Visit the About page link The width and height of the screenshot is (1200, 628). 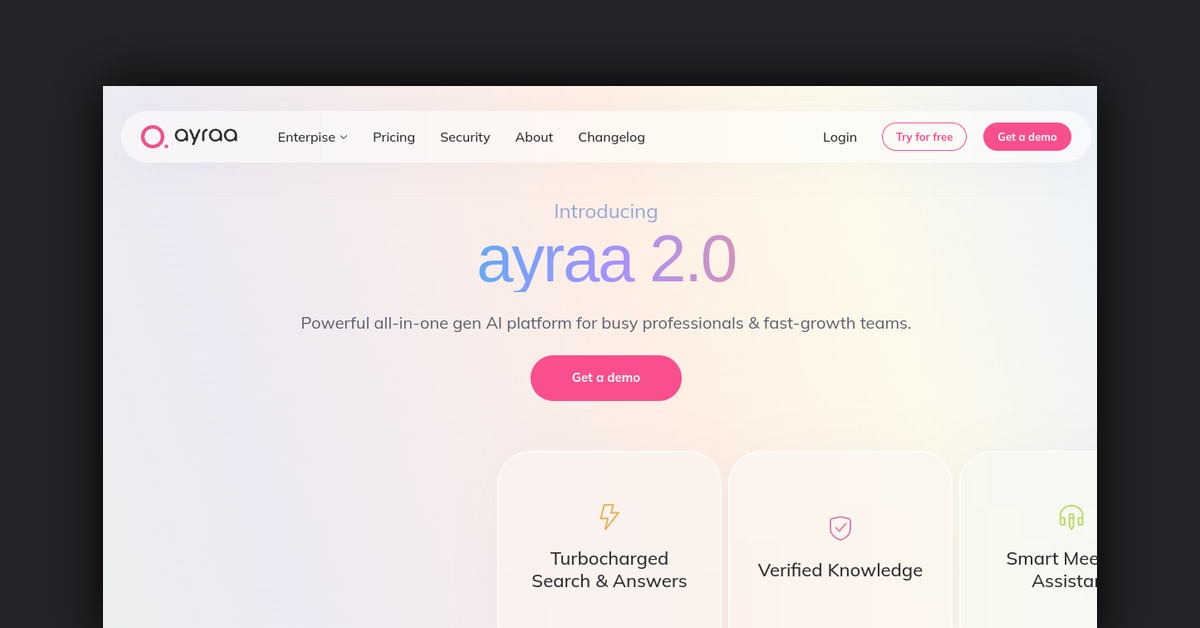pos(534,137)
